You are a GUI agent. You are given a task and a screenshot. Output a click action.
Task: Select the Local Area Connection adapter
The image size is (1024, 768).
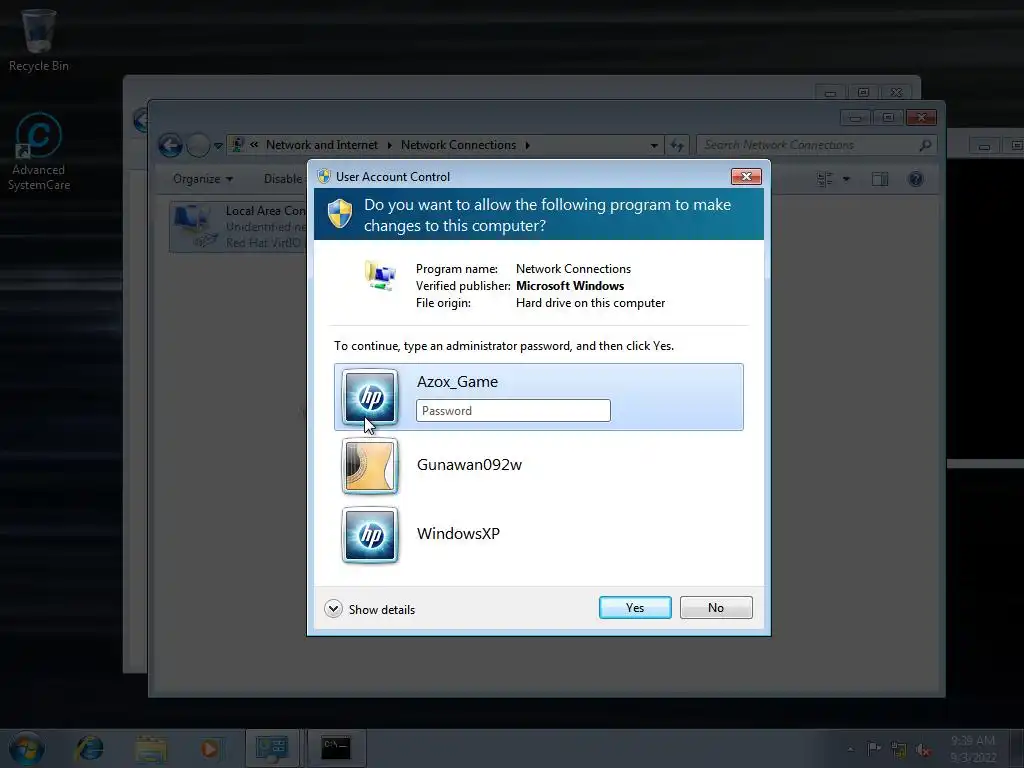[238, 227]
